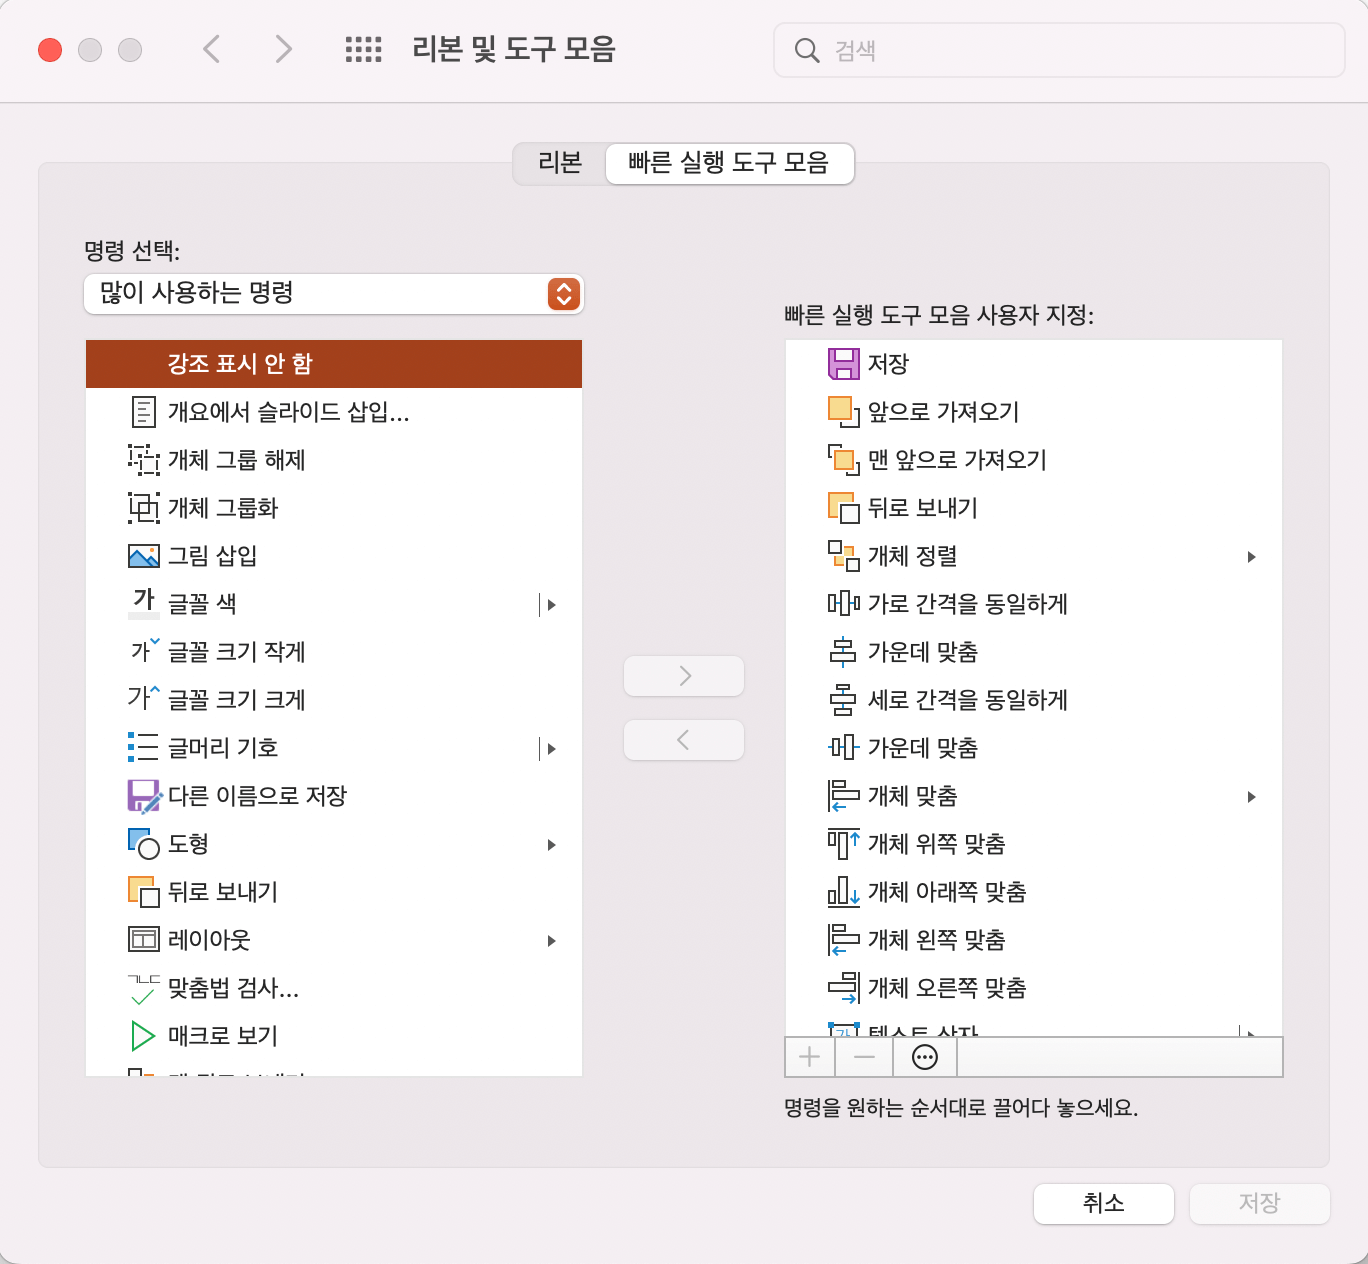
Task: Click the 개체 위쪽 맞춤 icon
Action: pyautogui.click(x=843, y=844)
